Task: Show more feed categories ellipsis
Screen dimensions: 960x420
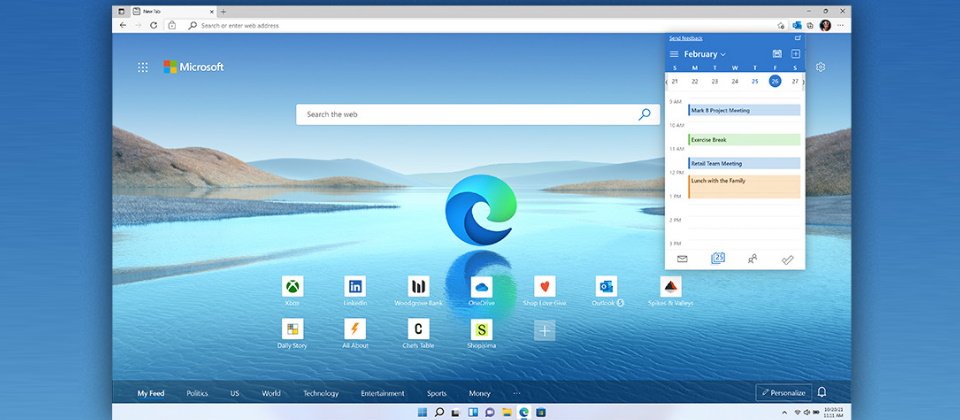Action: 517,393
